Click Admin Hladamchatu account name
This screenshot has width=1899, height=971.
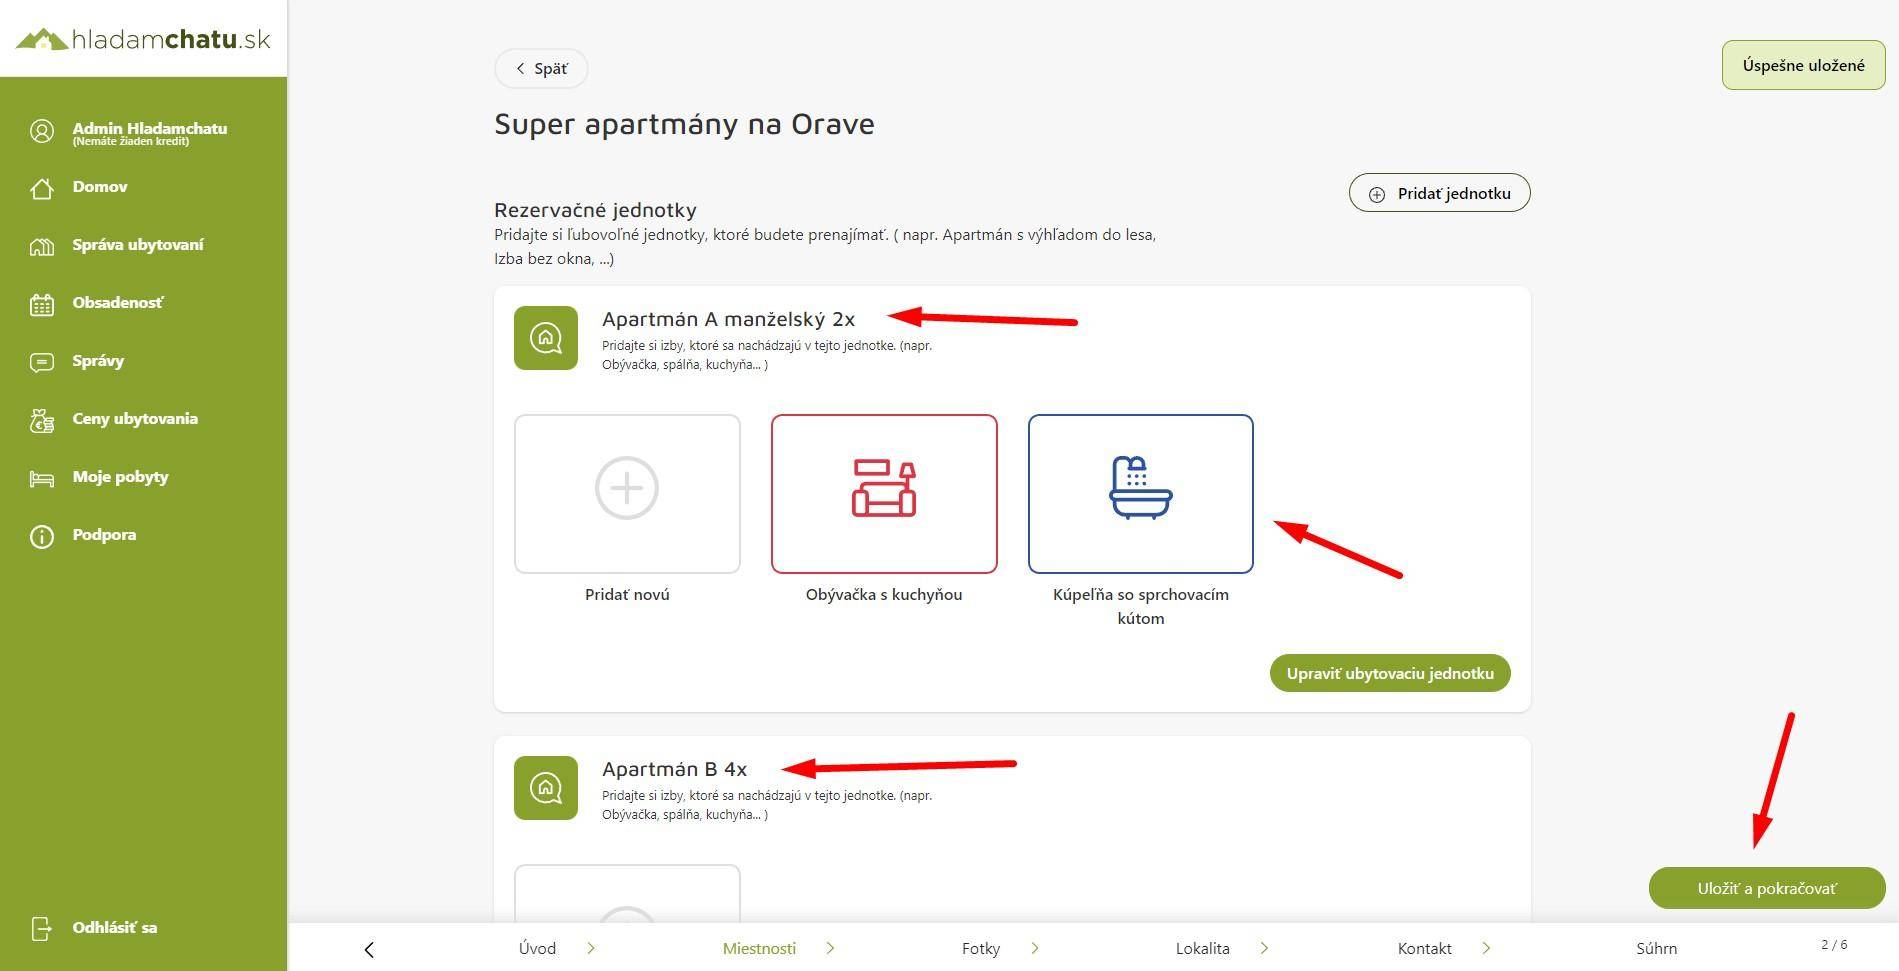[x=150, y=128]
